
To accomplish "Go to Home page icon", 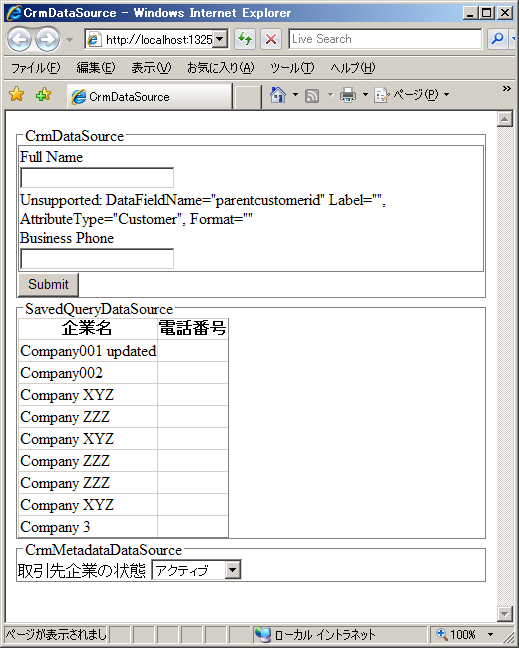I will [278, 95].
